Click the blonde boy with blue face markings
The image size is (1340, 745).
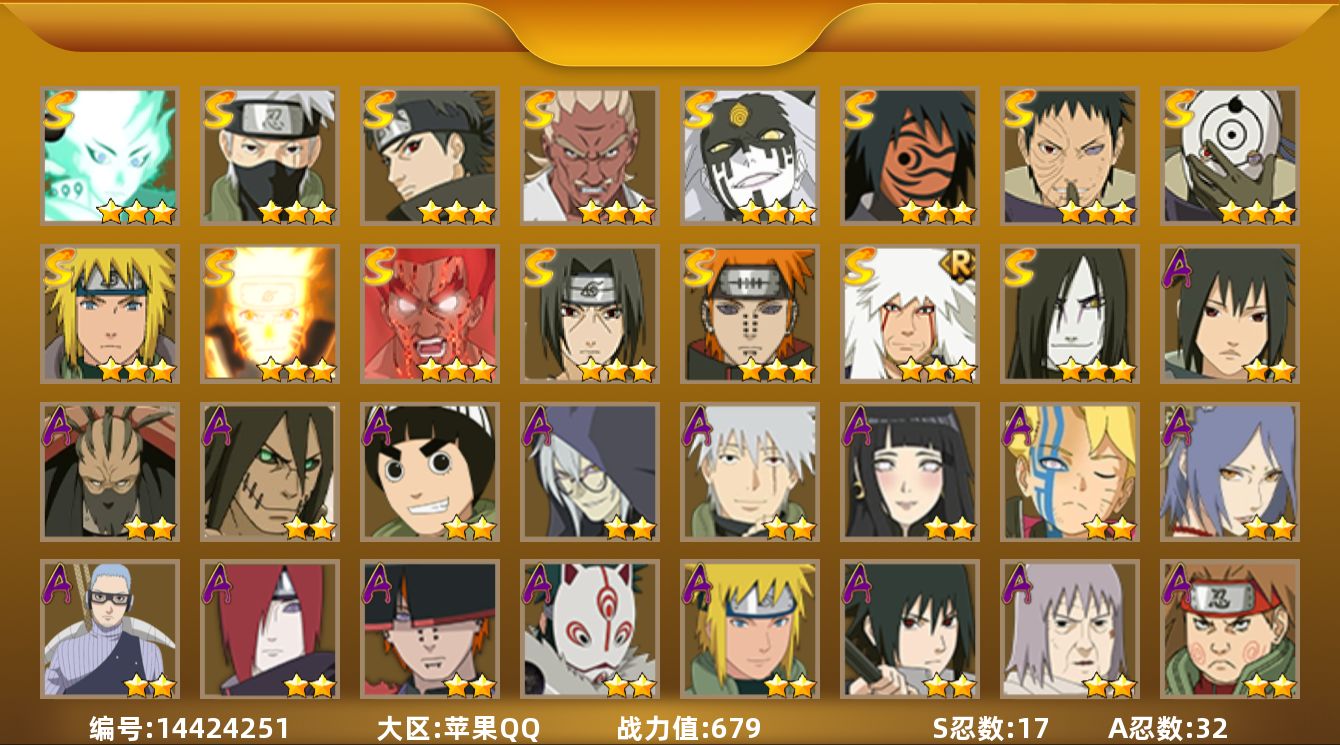point(1070,472)
